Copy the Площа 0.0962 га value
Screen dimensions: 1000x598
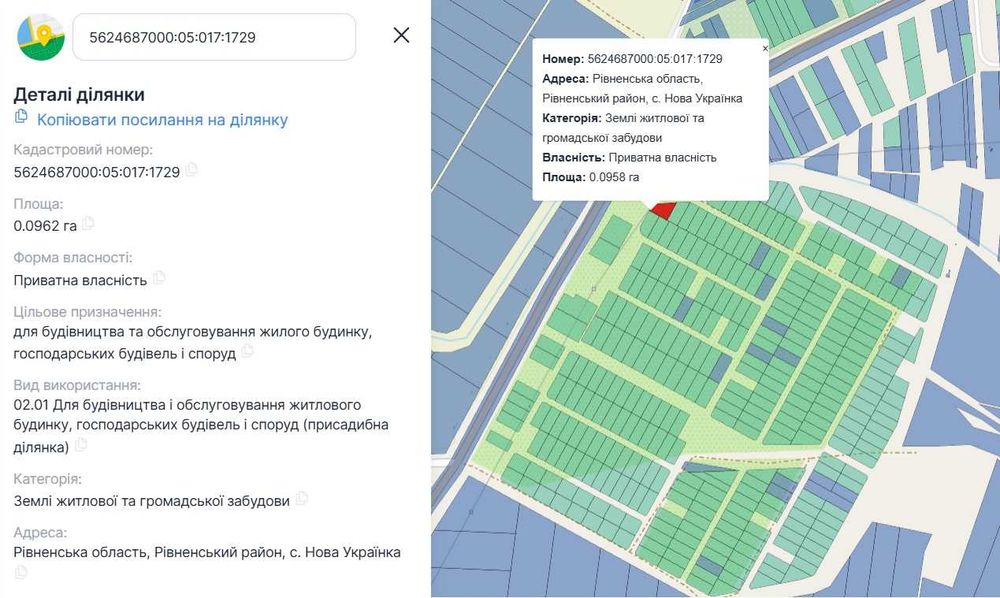tap(89, 223)
